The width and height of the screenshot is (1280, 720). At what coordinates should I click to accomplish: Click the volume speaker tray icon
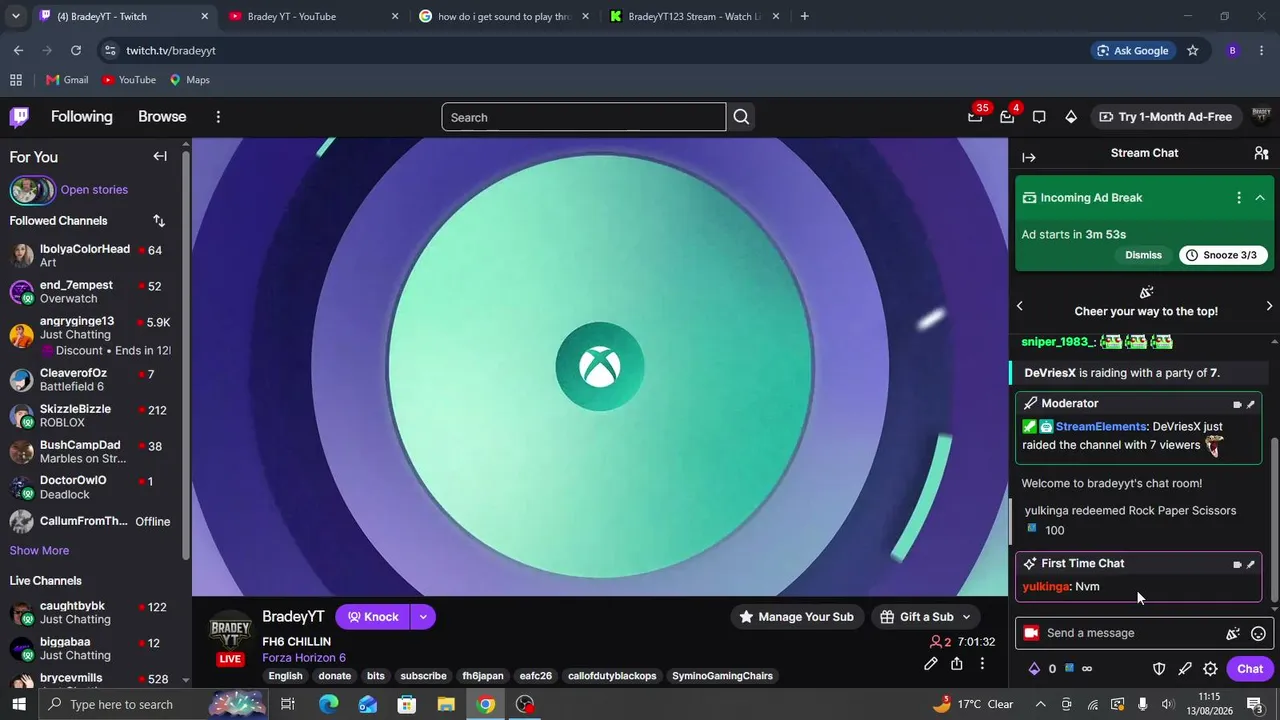click(1167, 704)
